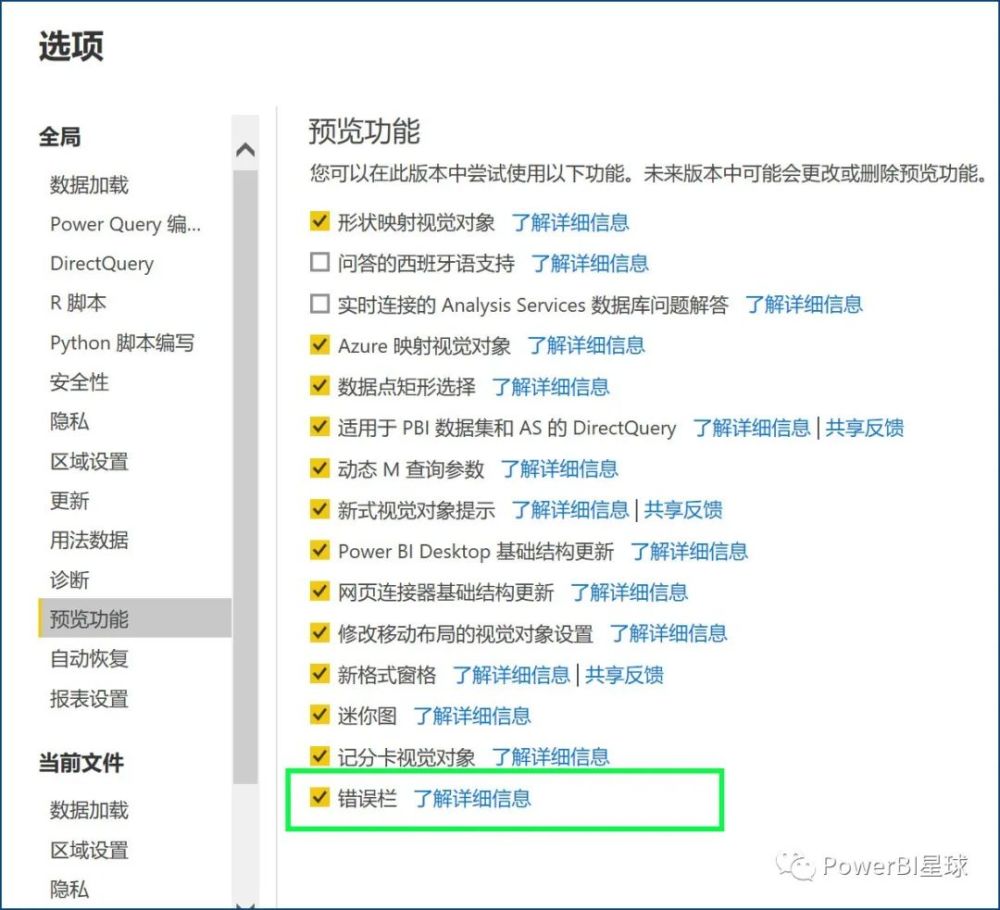The image size is (1000, 910).
Task: Open 预览功能 in the sidebar
Action: point(90,619)
